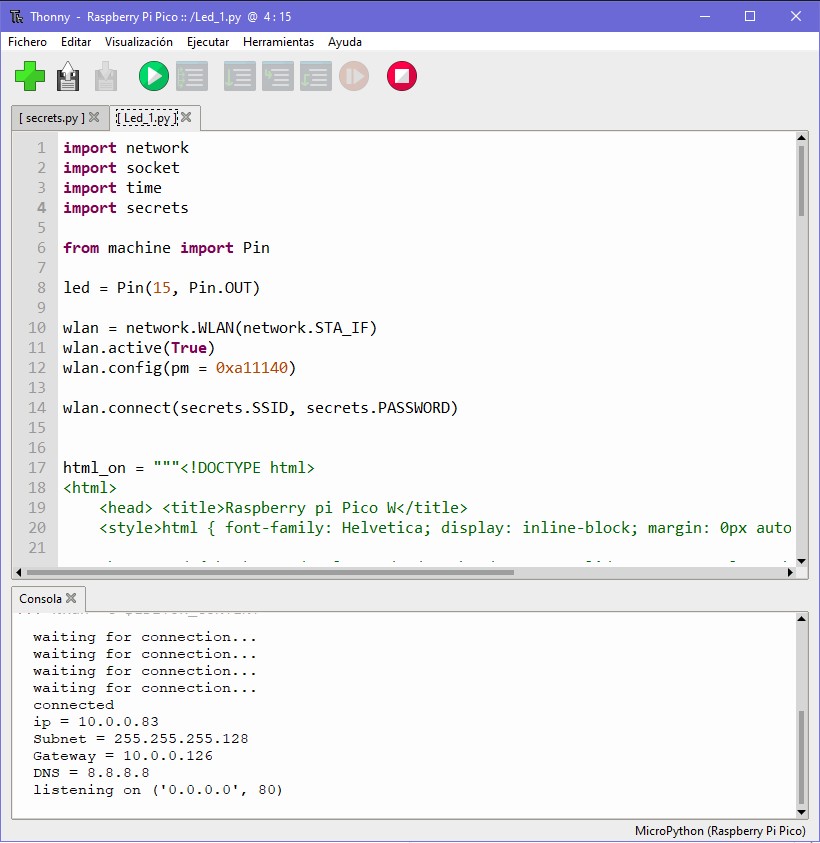Click the Step into debug icon
Viewport: 820px width, 843px height.
coord(277,76)
